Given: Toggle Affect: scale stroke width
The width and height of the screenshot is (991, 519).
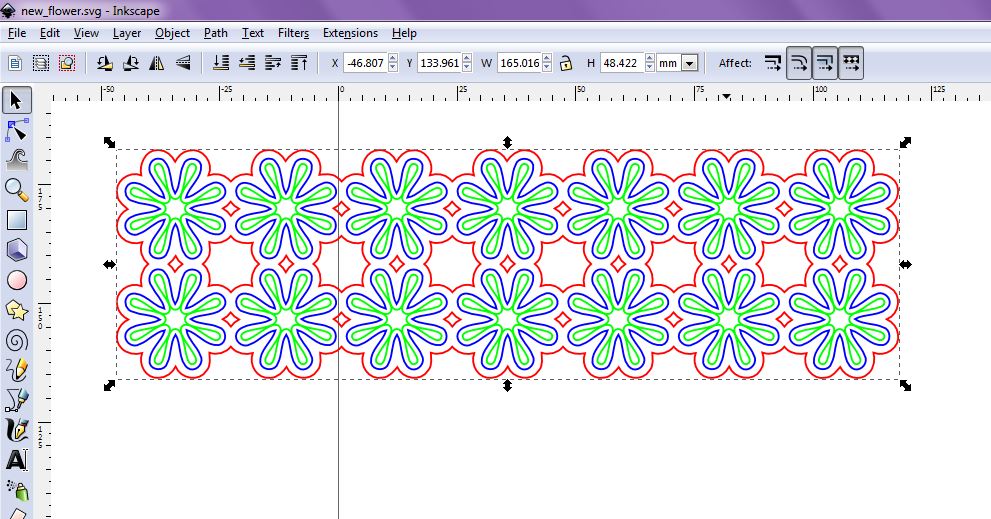Looking at the screenshot, I should [773, 63].
